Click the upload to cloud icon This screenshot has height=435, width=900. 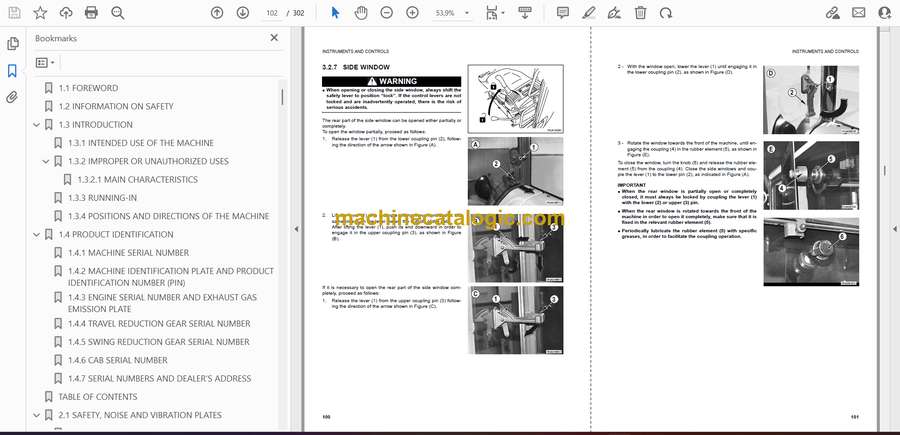[66, 13]
